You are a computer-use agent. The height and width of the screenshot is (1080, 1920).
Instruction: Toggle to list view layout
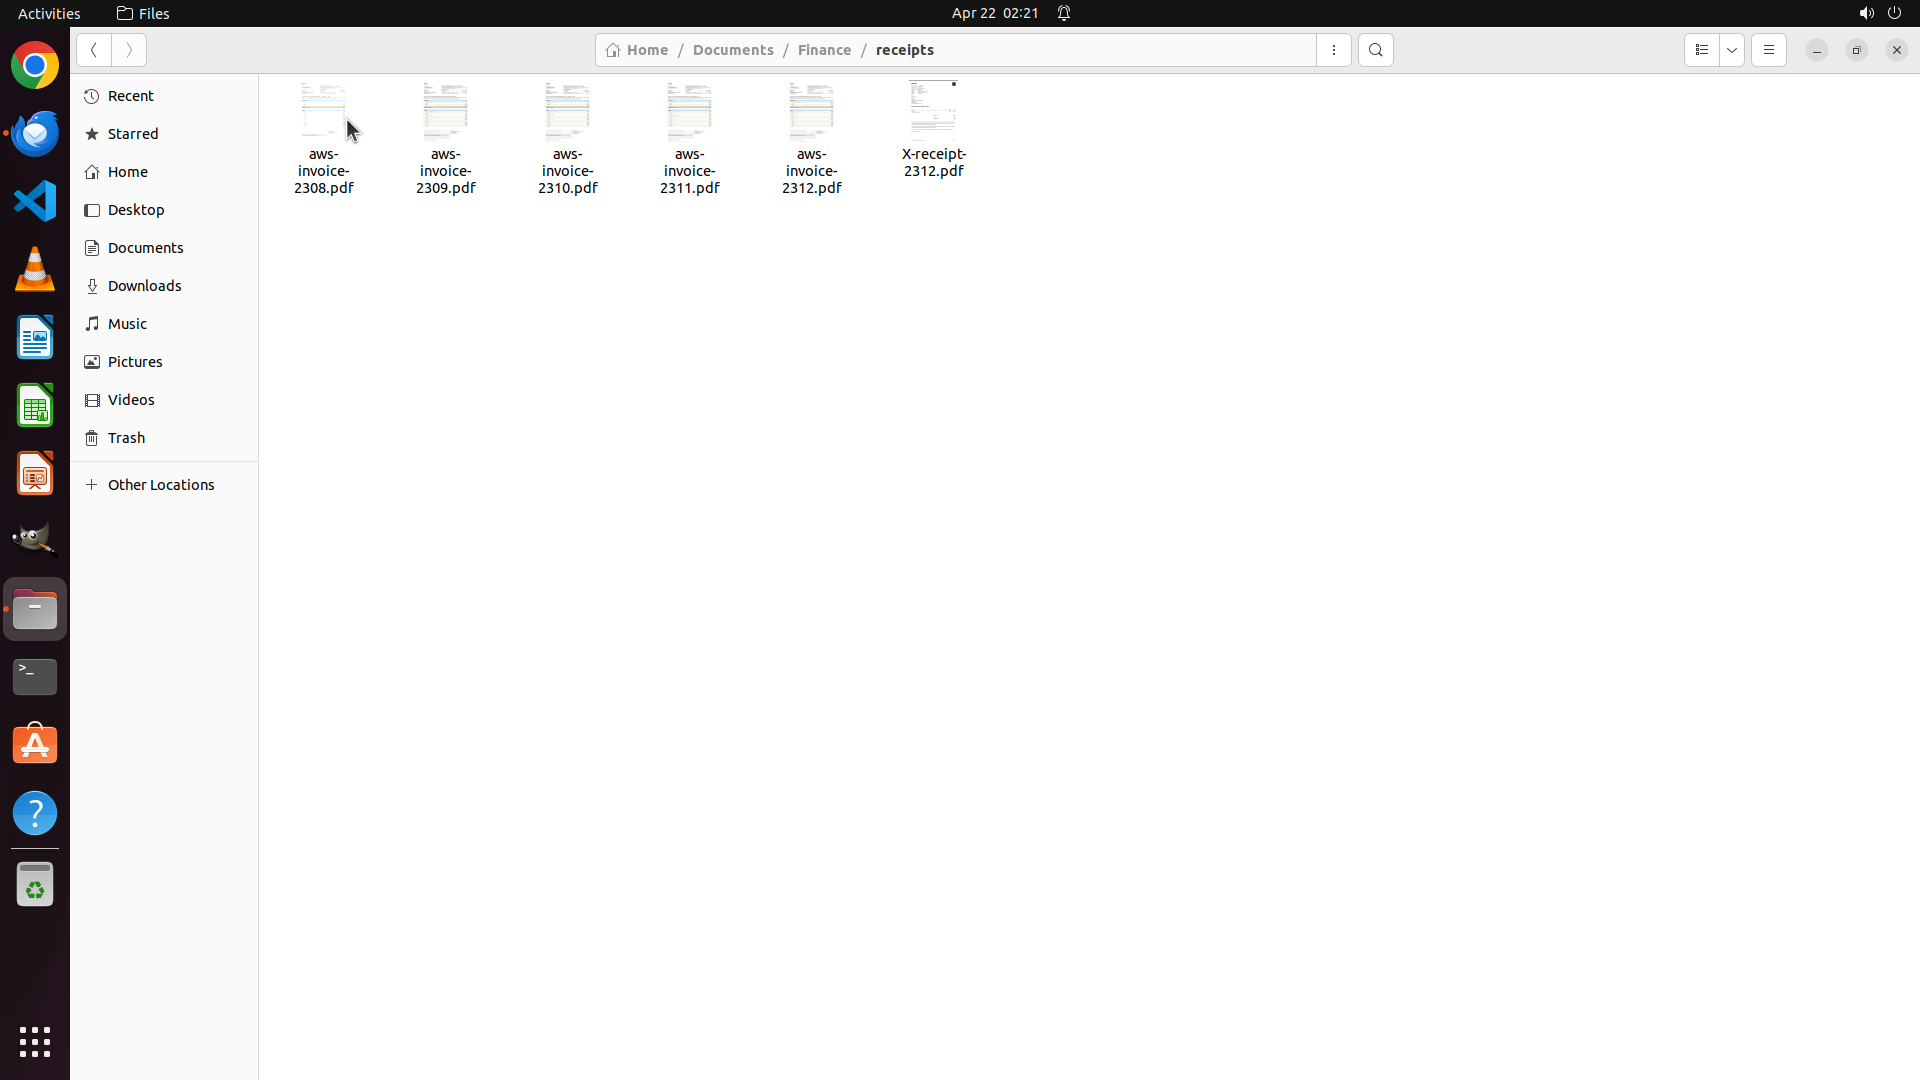[1701, 50]
